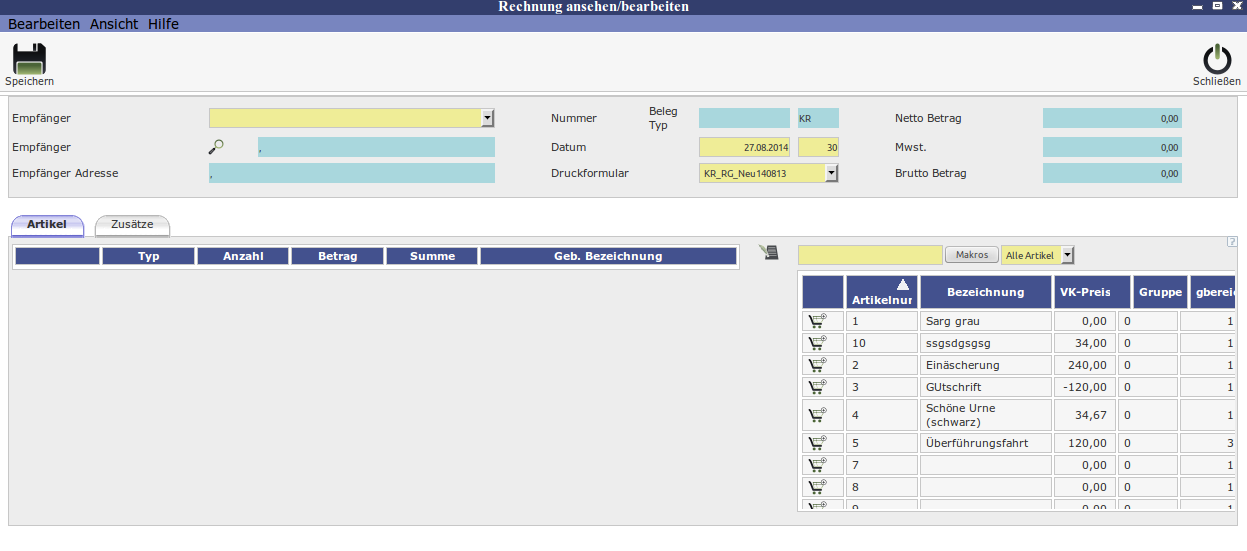The image size is (1247, 551).
Task: Click the magnifier icon next to Empfänger
Action: [x=216, y=147]
